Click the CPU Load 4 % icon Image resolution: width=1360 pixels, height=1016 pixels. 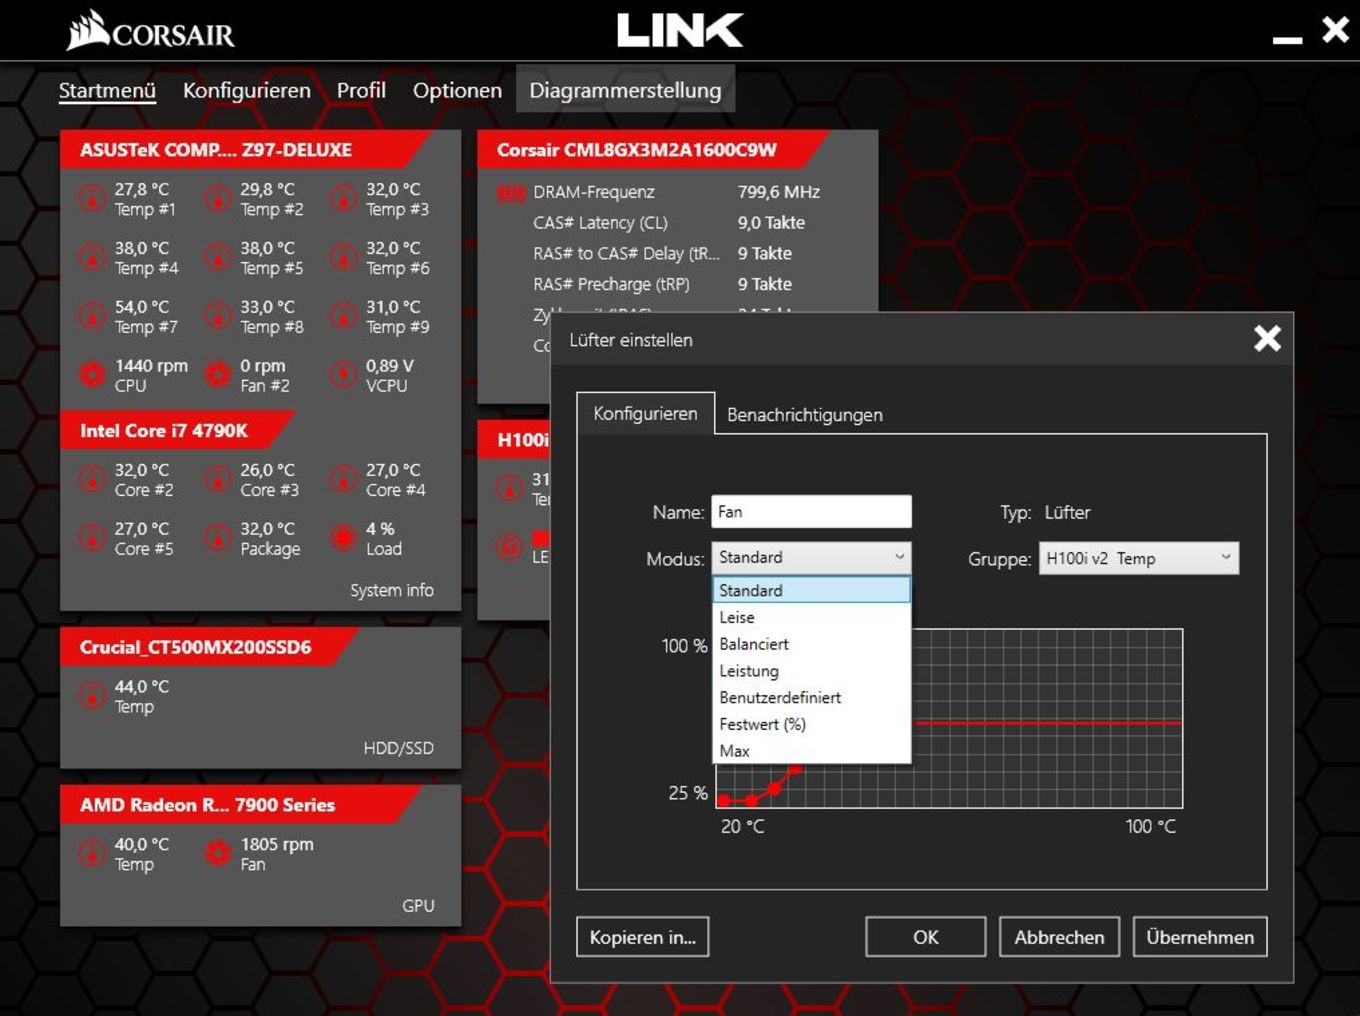(x=344, y=539)
